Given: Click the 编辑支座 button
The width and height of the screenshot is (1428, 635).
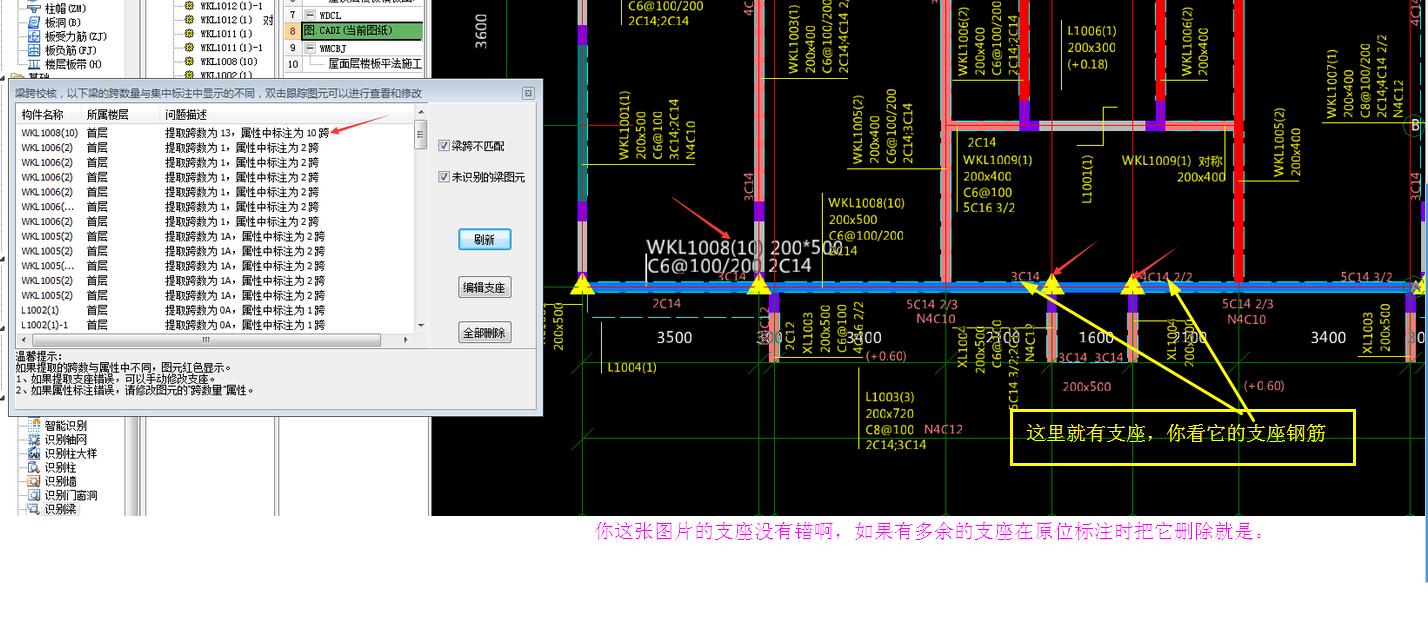Looking at the screenshot, I should 485,287.
